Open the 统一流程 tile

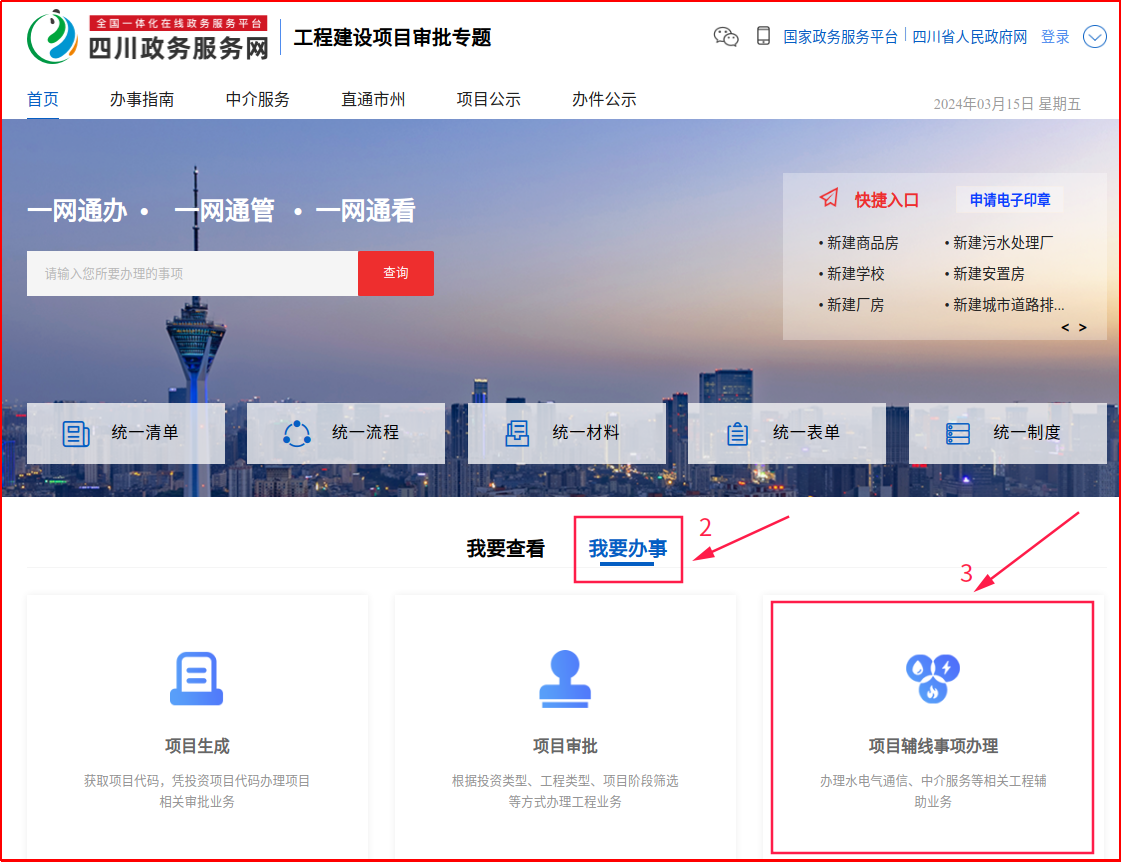pyautogui.click(x=345, y=433)
